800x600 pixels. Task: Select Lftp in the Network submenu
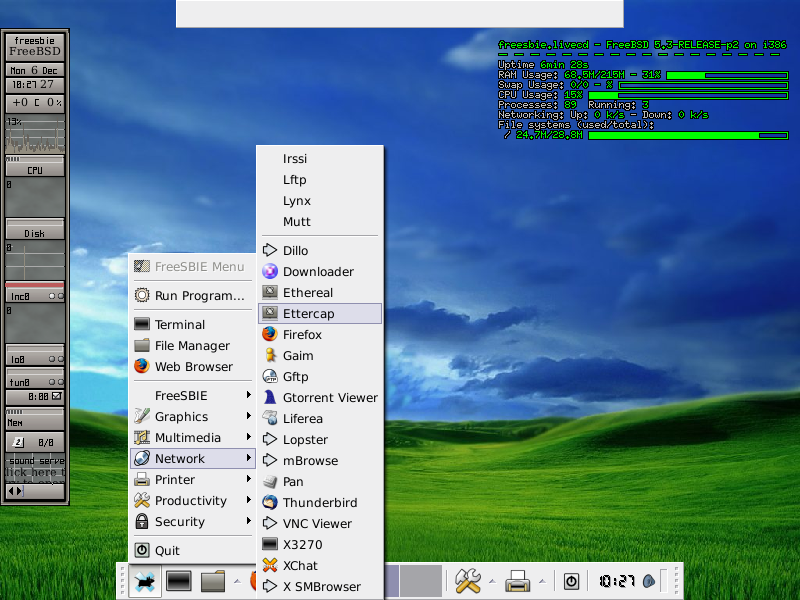point(320,180)
